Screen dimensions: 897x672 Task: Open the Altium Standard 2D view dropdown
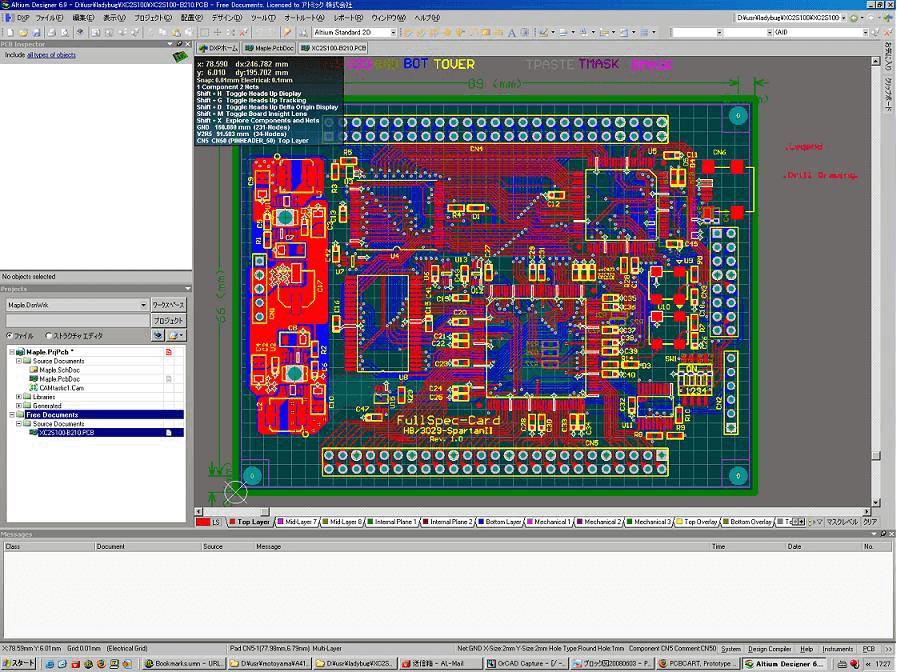393,32
